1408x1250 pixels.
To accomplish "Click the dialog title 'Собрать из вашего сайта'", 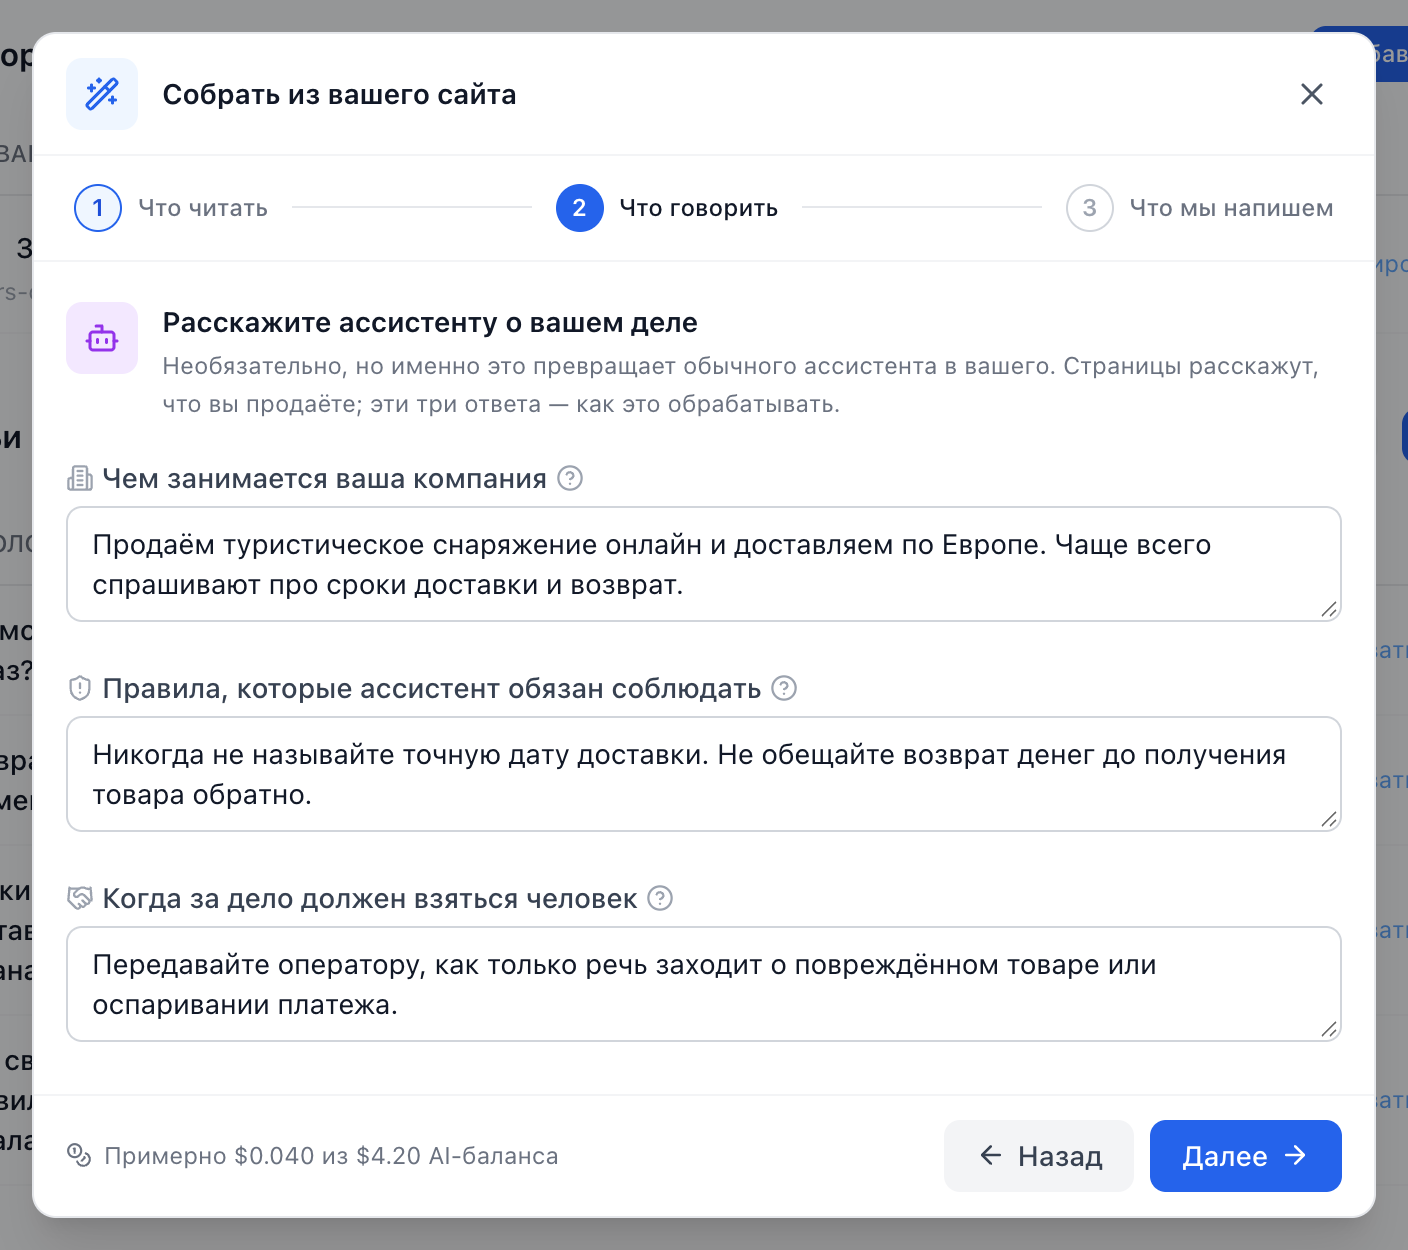I will [340, 95].
